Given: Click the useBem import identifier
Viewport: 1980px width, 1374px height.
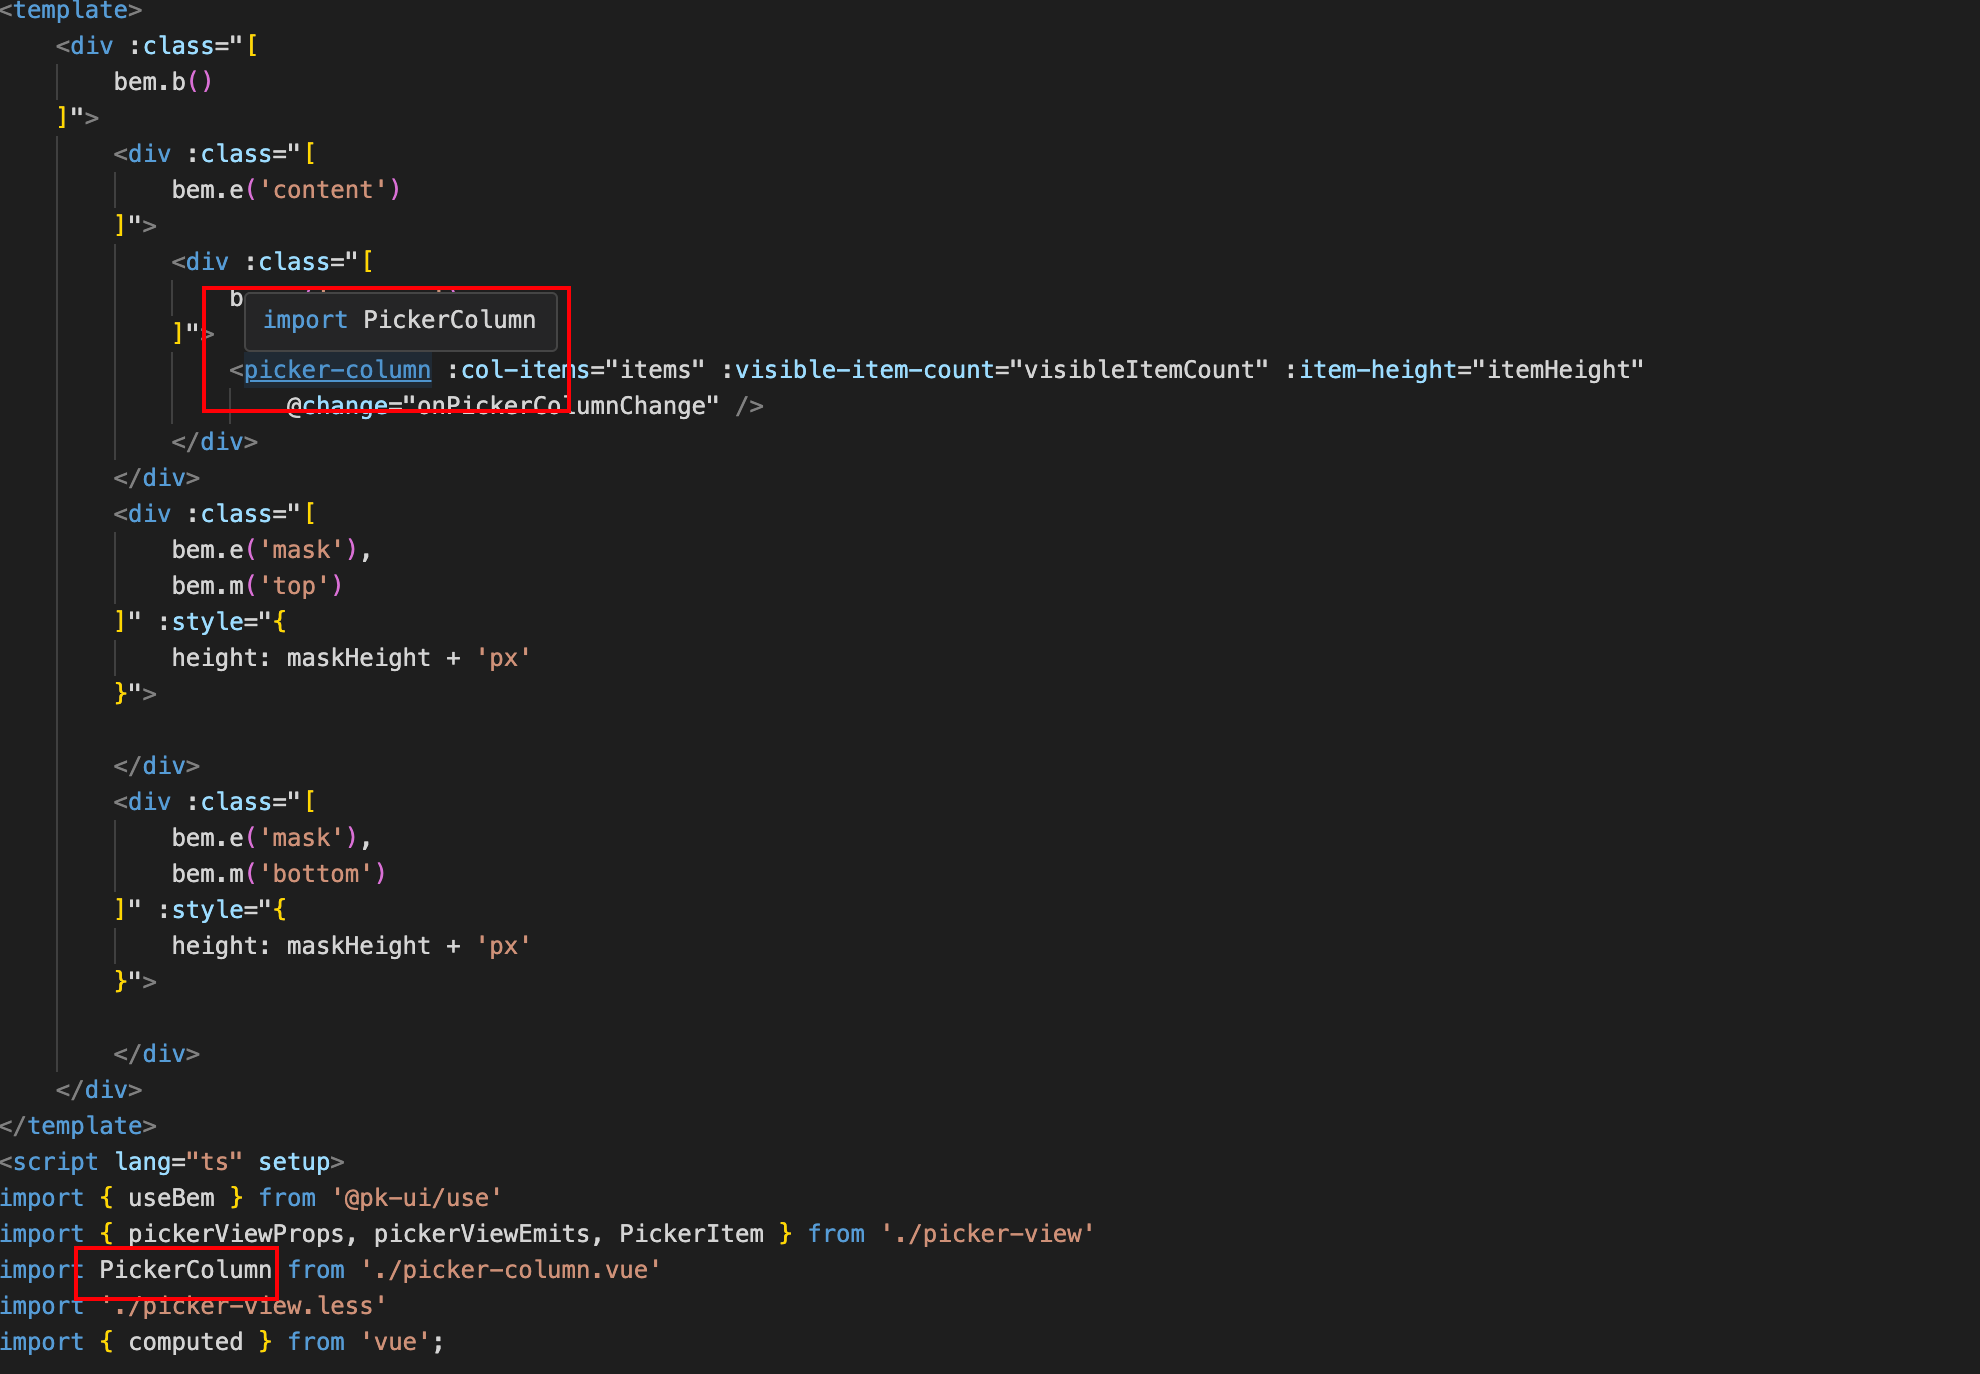Looking at the screenshot, I should point(171,1198).
